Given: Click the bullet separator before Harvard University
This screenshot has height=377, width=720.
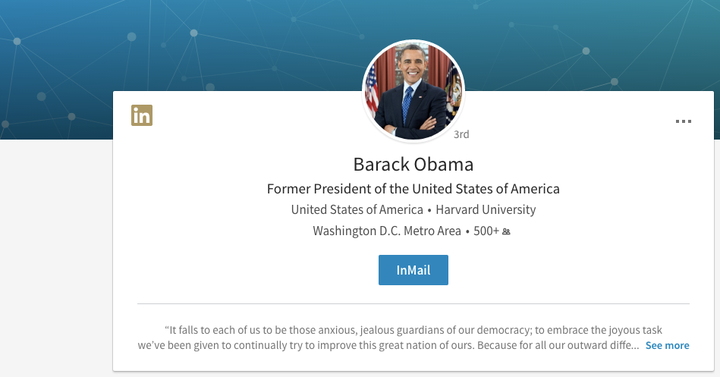Looking at the screenshot, I should pos(429,211).
